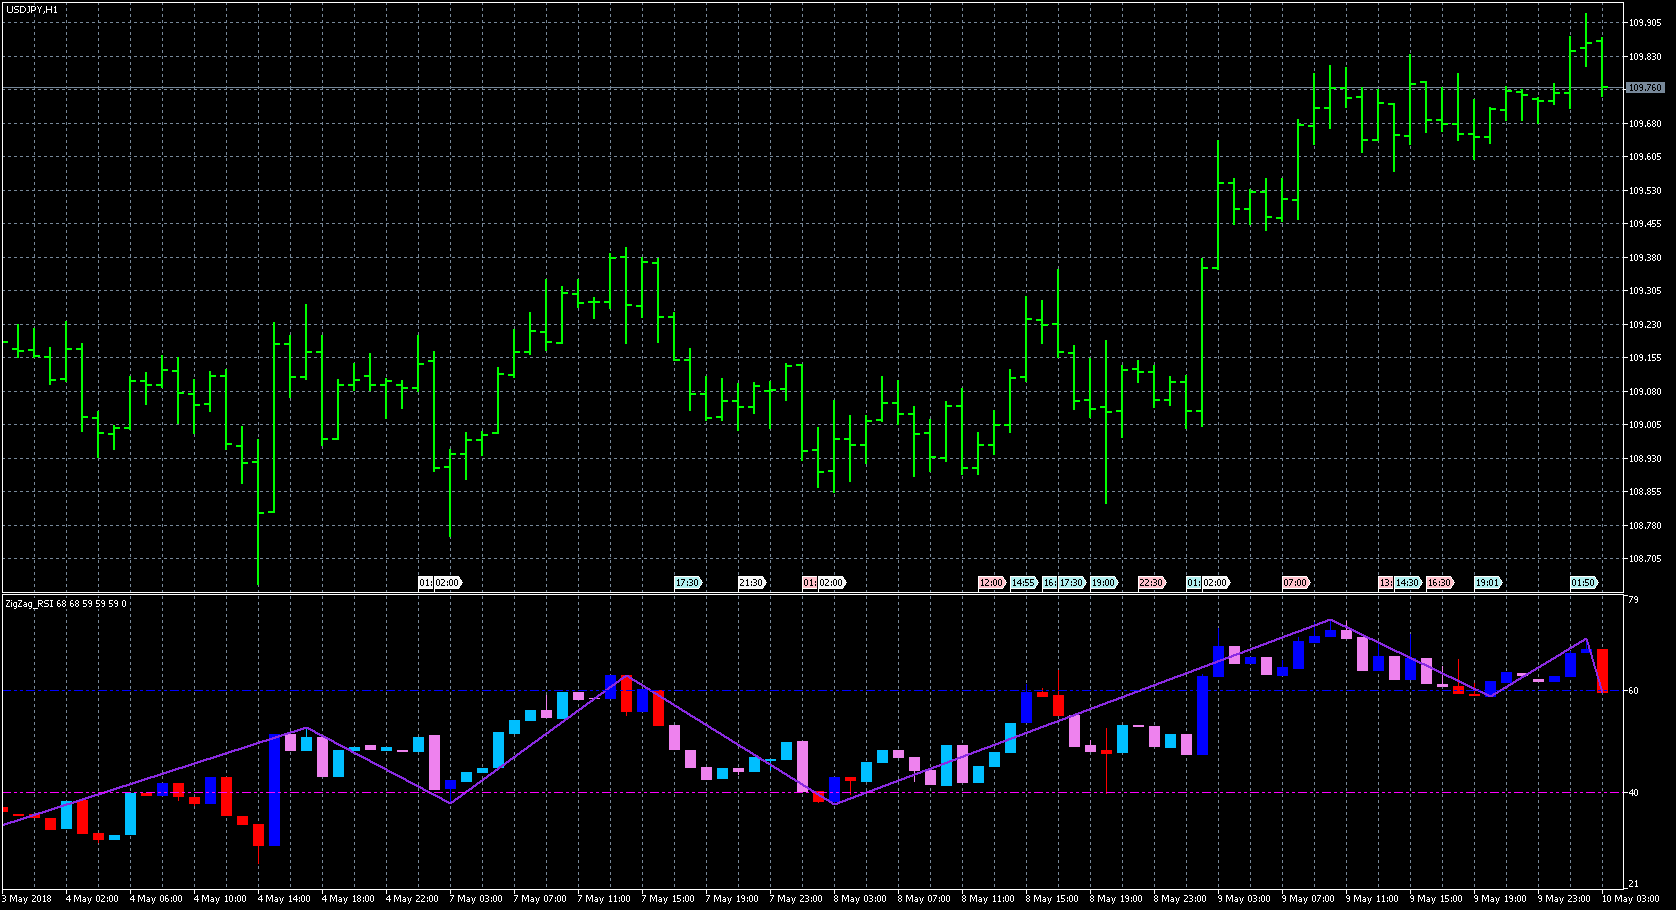The width and height of the screenshot is (1676, 910).
Task: Click the RSI level 60 scale label
Action: [1633, 691]
